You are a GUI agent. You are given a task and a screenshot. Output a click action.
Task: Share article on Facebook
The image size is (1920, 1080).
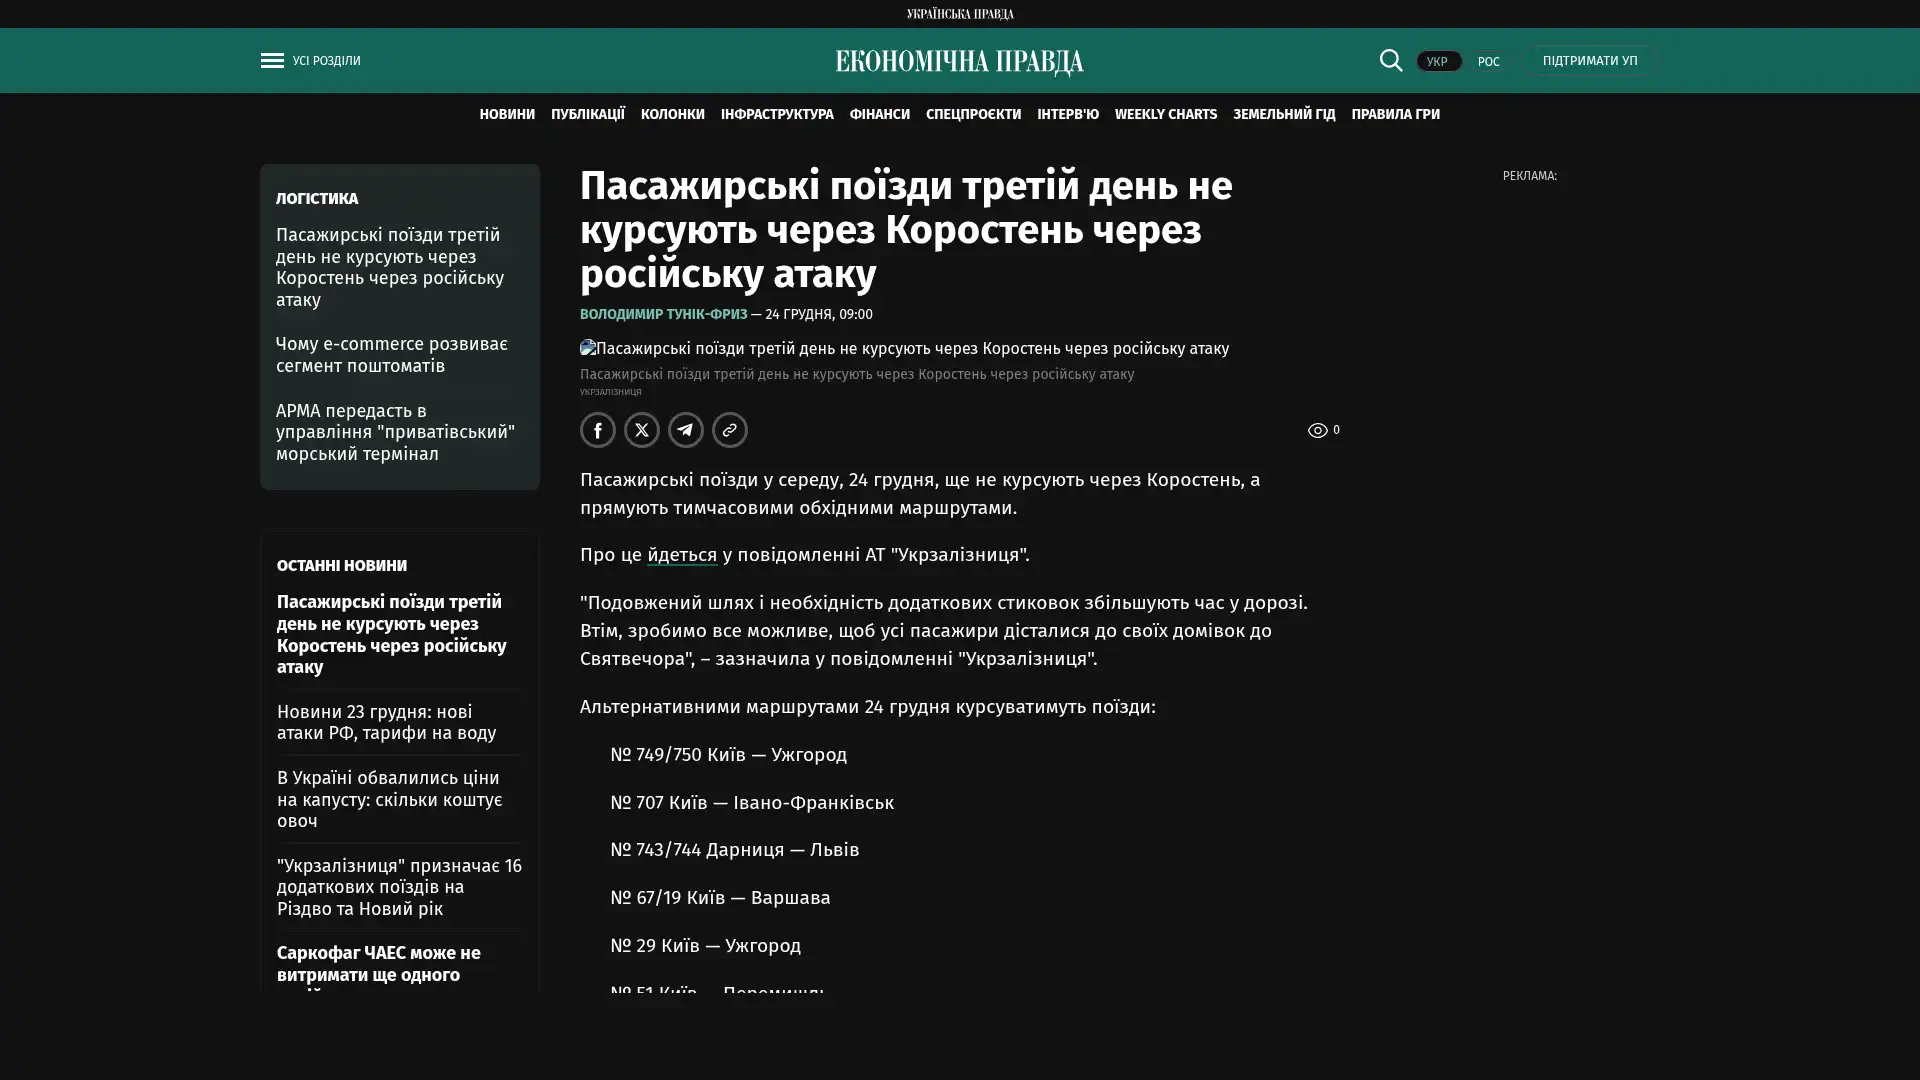click(598, 430)
